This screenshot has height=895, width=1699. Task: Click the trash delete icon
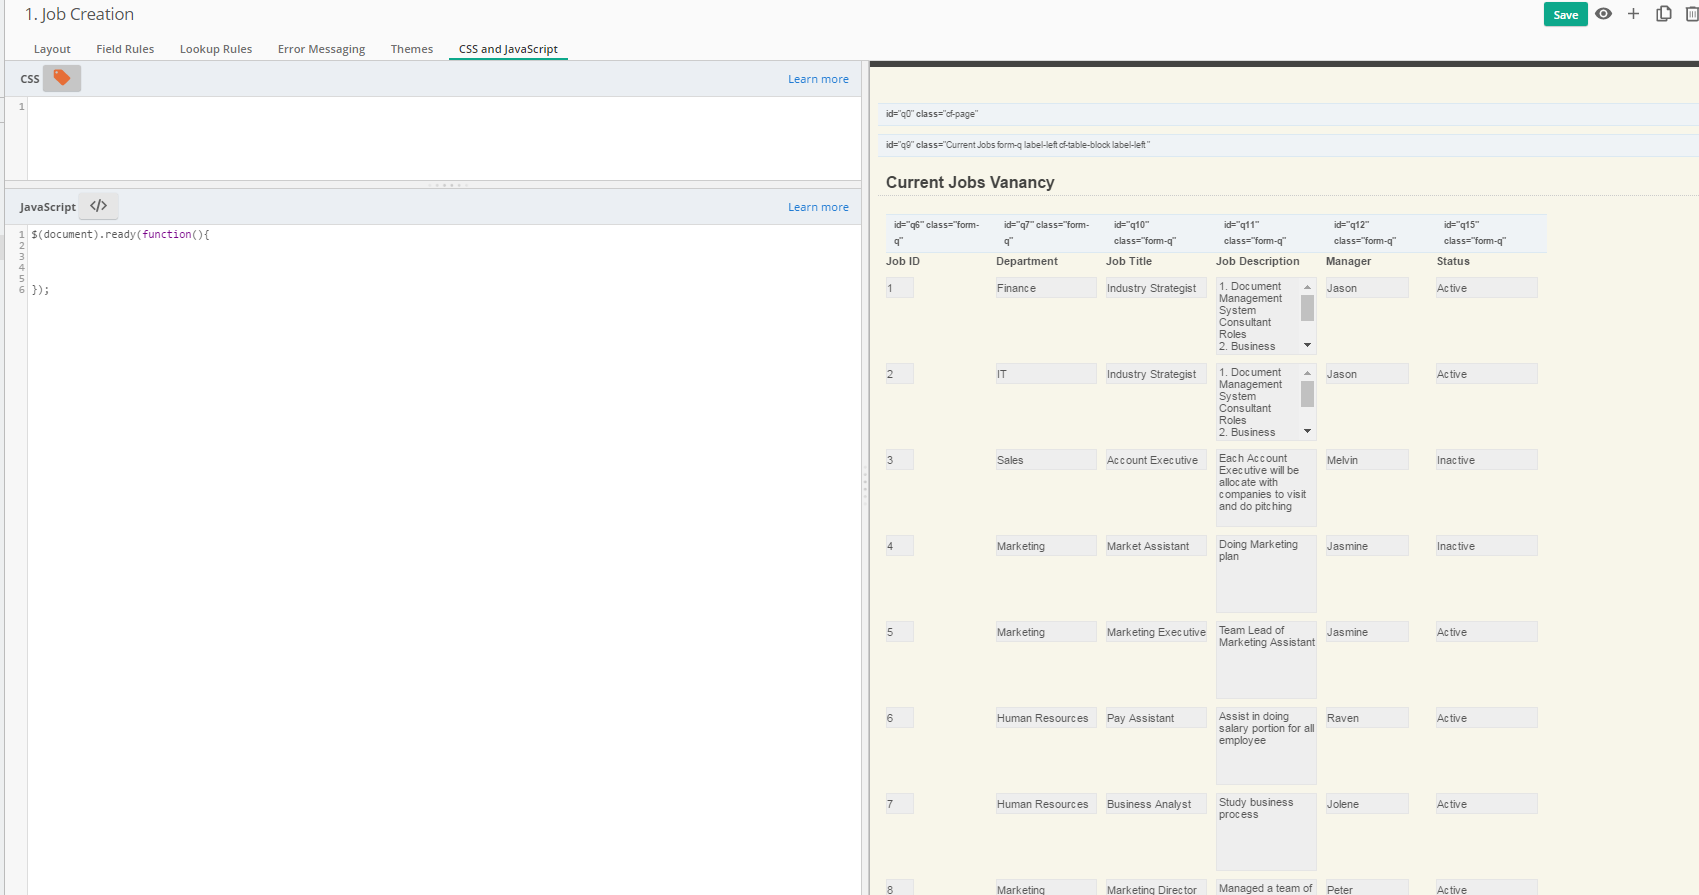coord(1692,14)
